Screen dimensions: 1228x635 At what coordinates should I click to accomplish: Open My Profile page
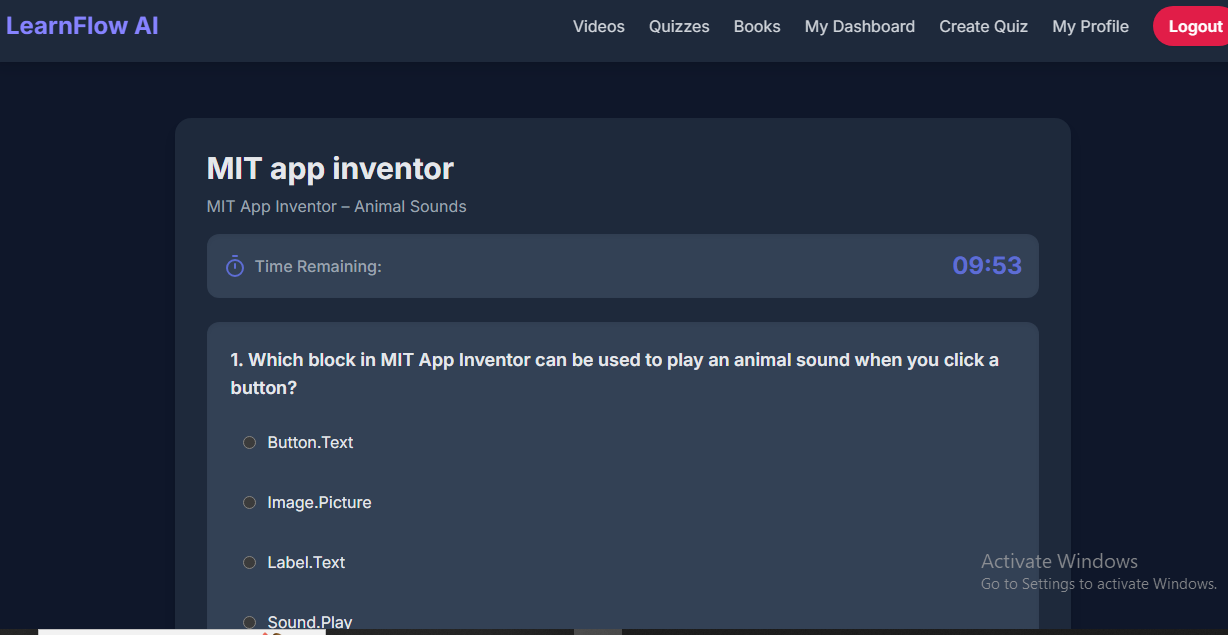pos(1090,27)
